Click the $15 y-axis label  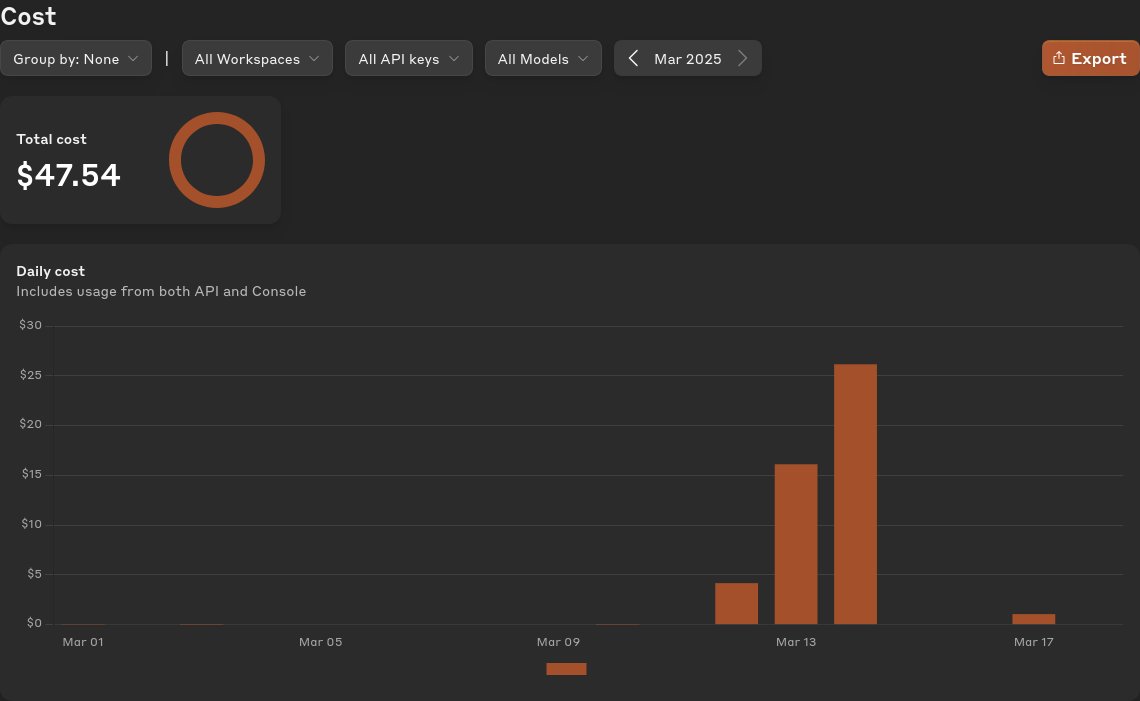pos(31,474)
